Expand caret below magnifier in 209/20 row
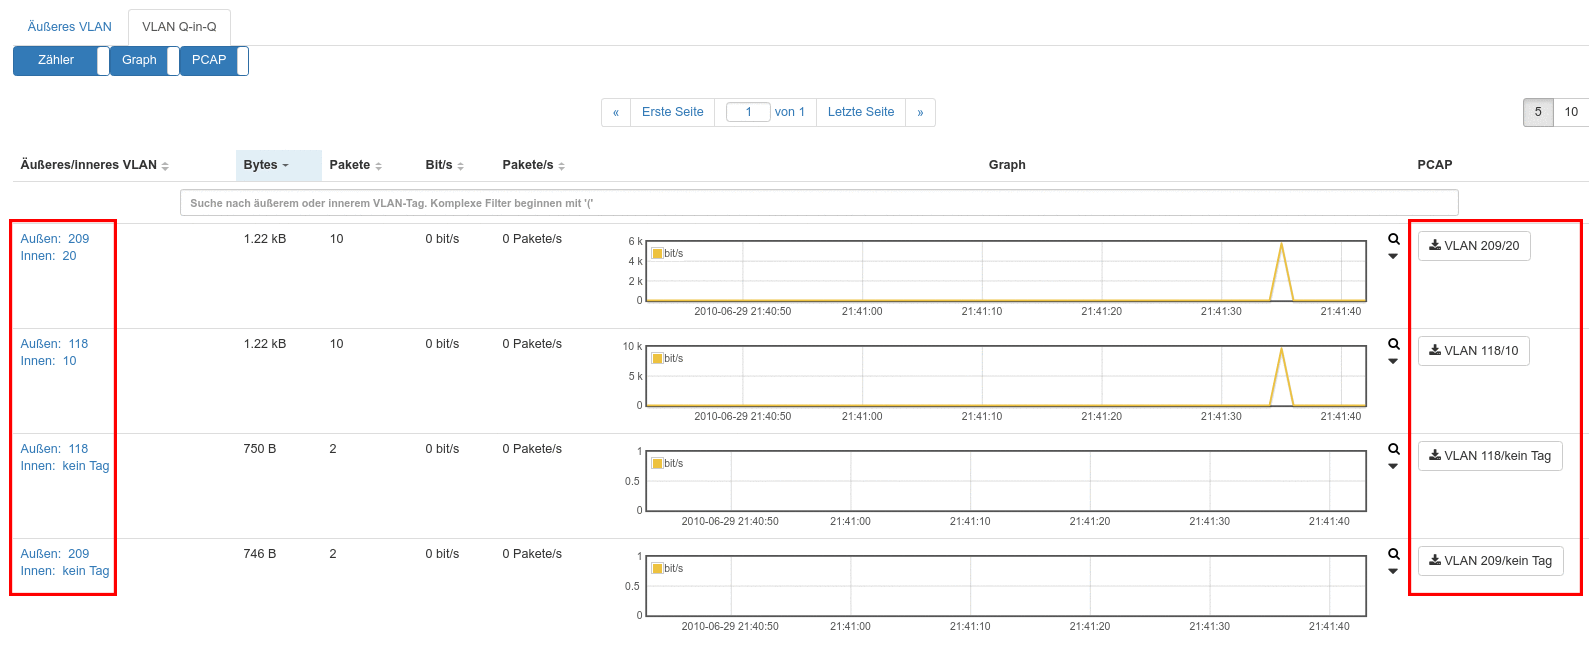Screen dimensions: 1589x666 coord(1393,257)
